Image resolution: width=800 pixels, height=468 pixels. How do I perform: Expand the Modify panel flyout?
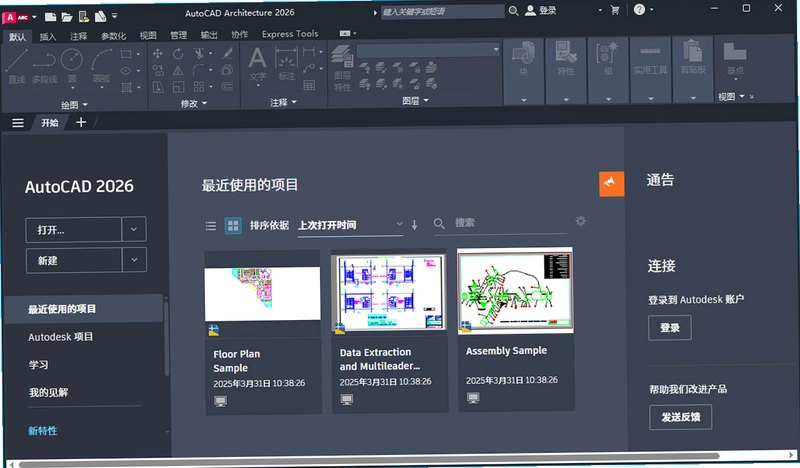194,104
